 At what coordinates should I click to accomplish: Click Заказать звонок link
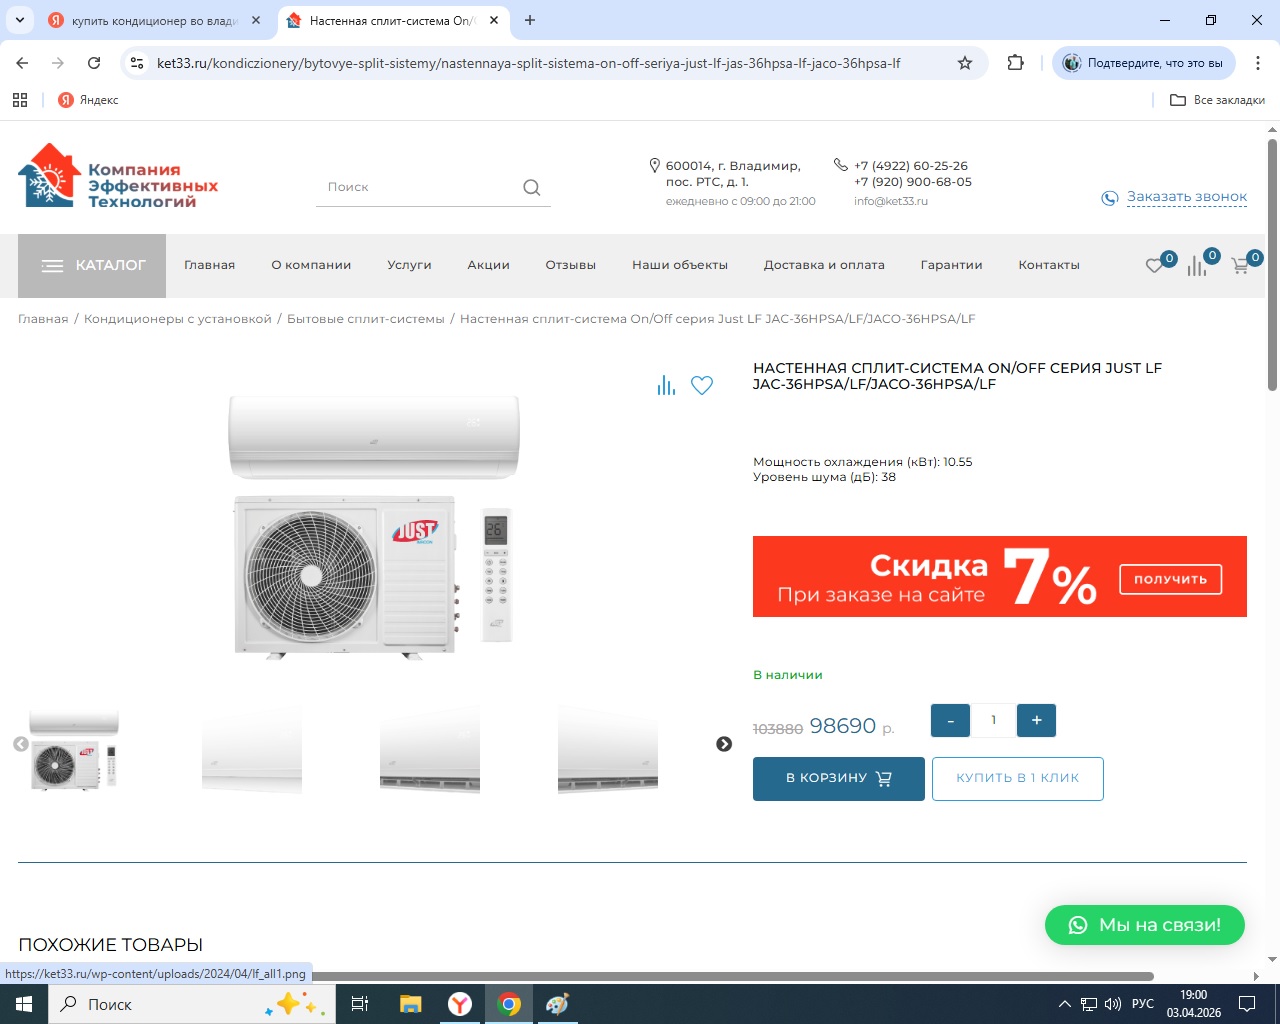1187,197
